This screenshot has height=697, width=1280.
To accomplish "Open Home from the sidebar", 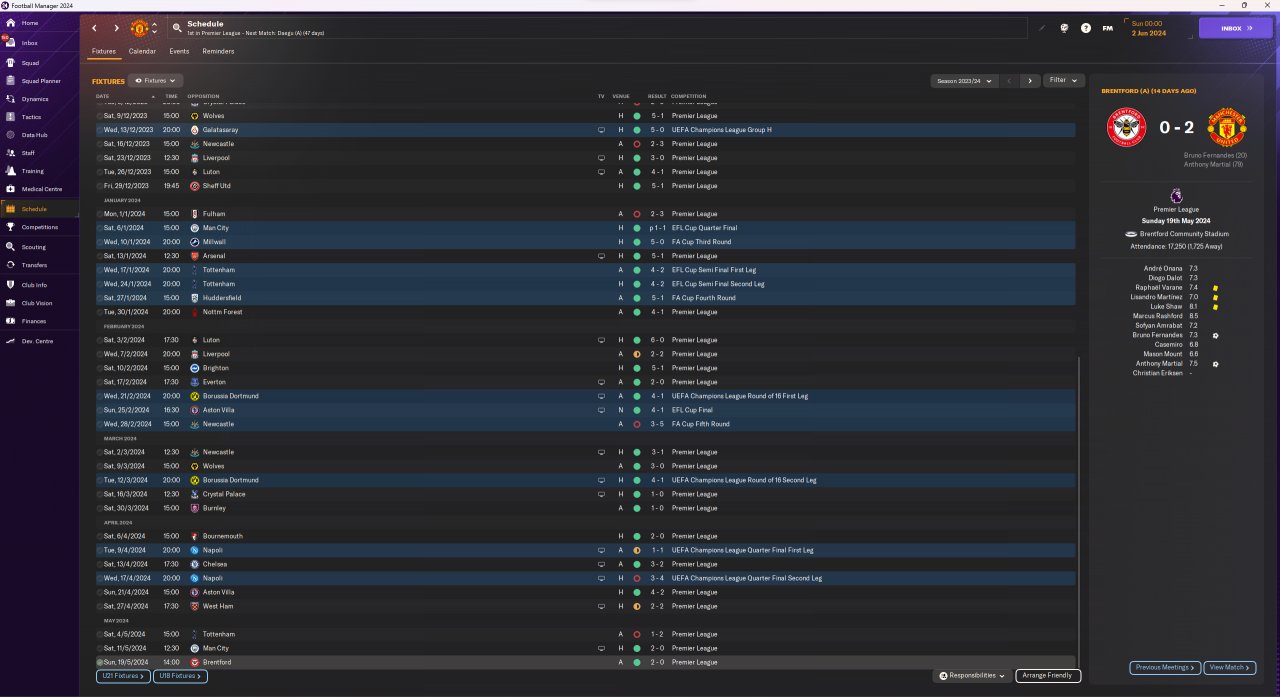I will coord(30,23).
